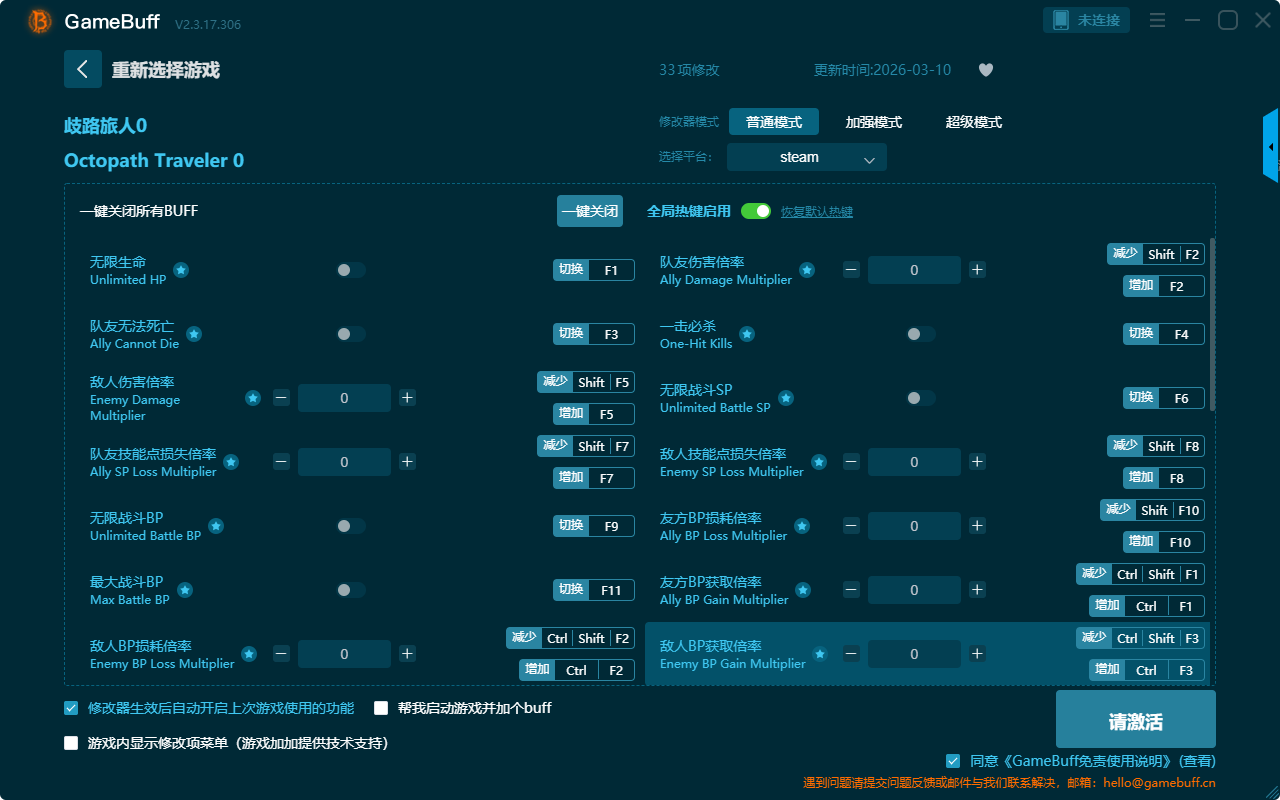Click the heart favorite icon

(985, 70)
